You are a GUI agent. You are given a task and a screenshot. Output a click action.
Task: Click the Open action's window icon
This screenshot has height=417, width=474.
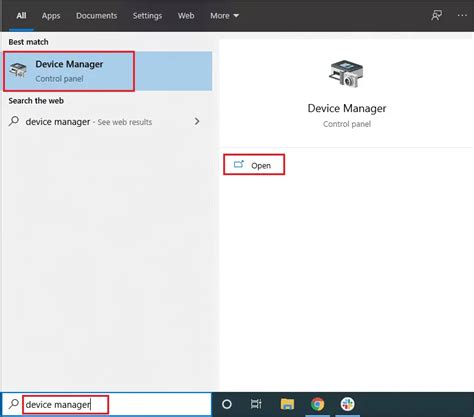239,164
